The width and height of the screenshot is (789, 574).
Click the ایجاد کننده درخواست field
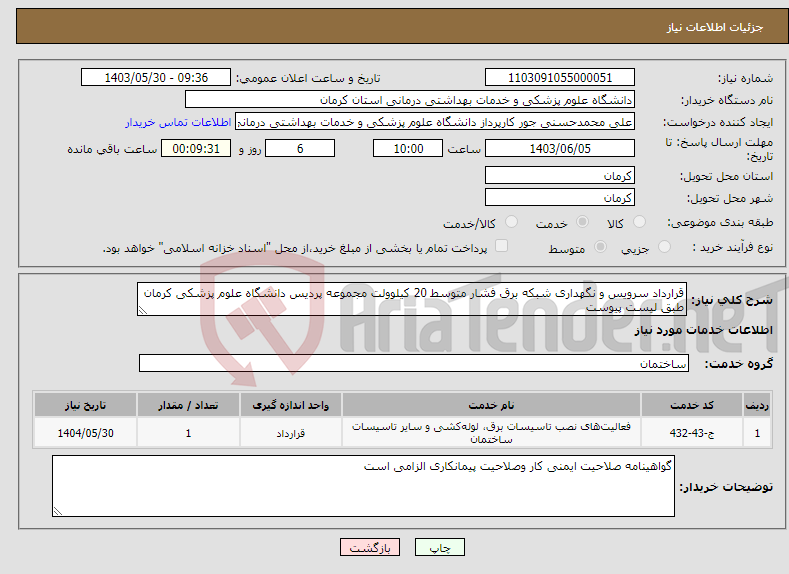435,122
